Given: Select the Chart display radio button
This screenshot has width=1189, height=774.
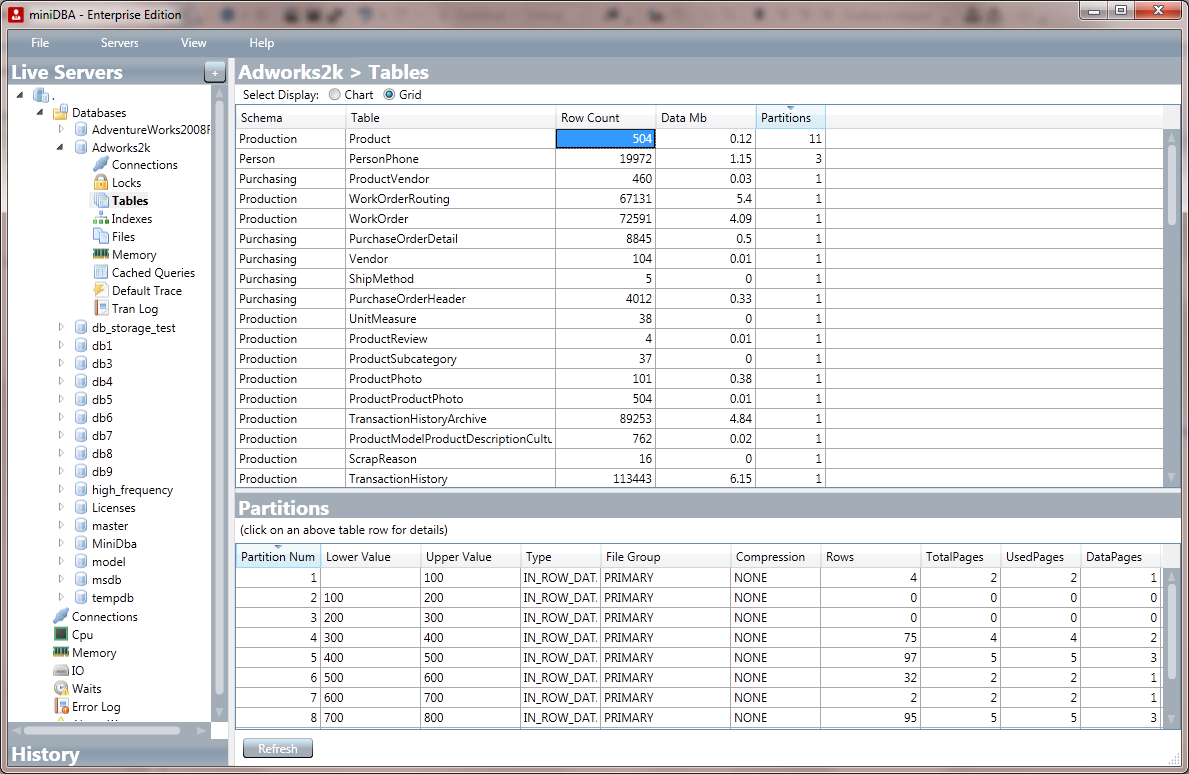Looking at the screenshot, I should coord(334,95).
